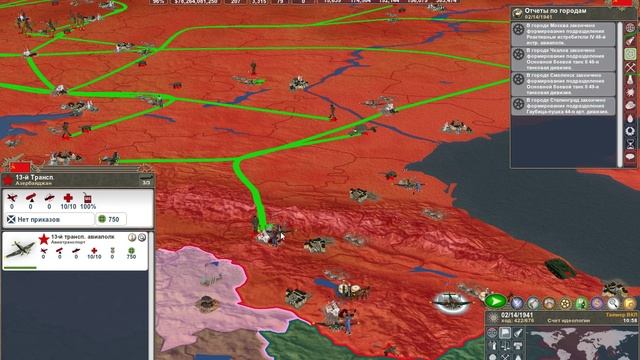Screen dimensions: 640x360
Task: Select the flashlight map filter icon
Action: pyautogui.click(x=518, y=333)
